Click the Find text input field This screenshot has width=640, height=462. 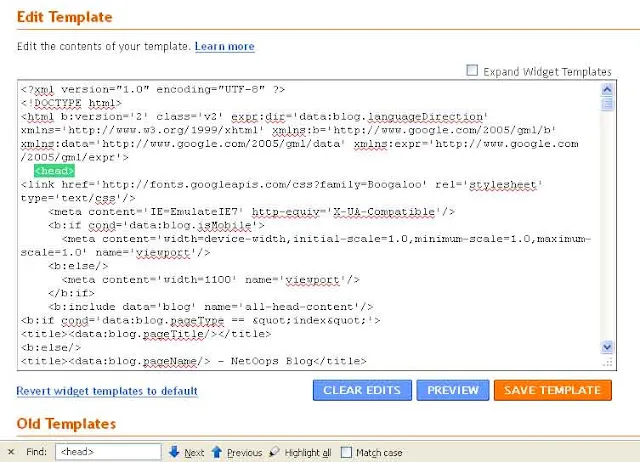108,452
